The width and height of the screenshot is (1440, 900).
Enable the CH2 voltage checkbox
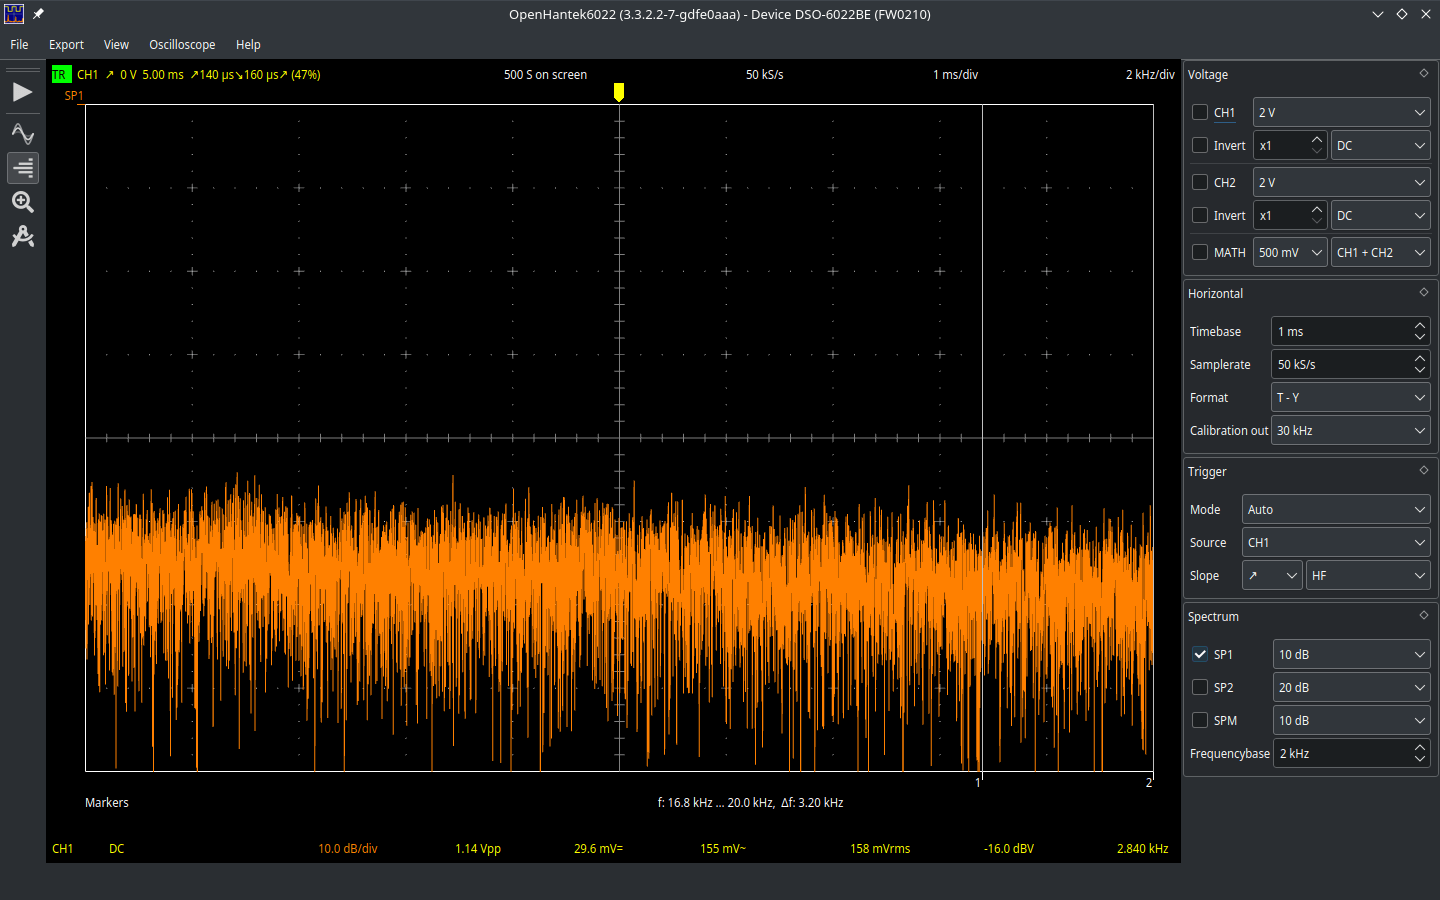point(1200,182)
